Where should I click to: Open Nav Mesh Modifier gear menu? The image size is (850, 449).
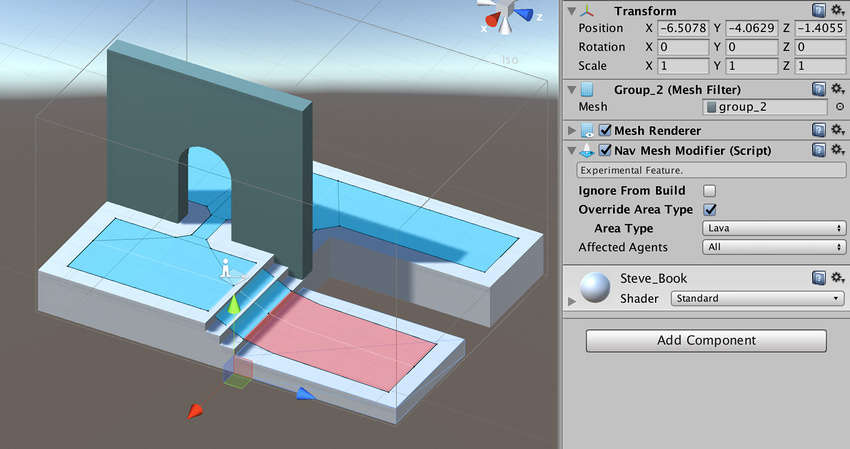coord(838,150)
